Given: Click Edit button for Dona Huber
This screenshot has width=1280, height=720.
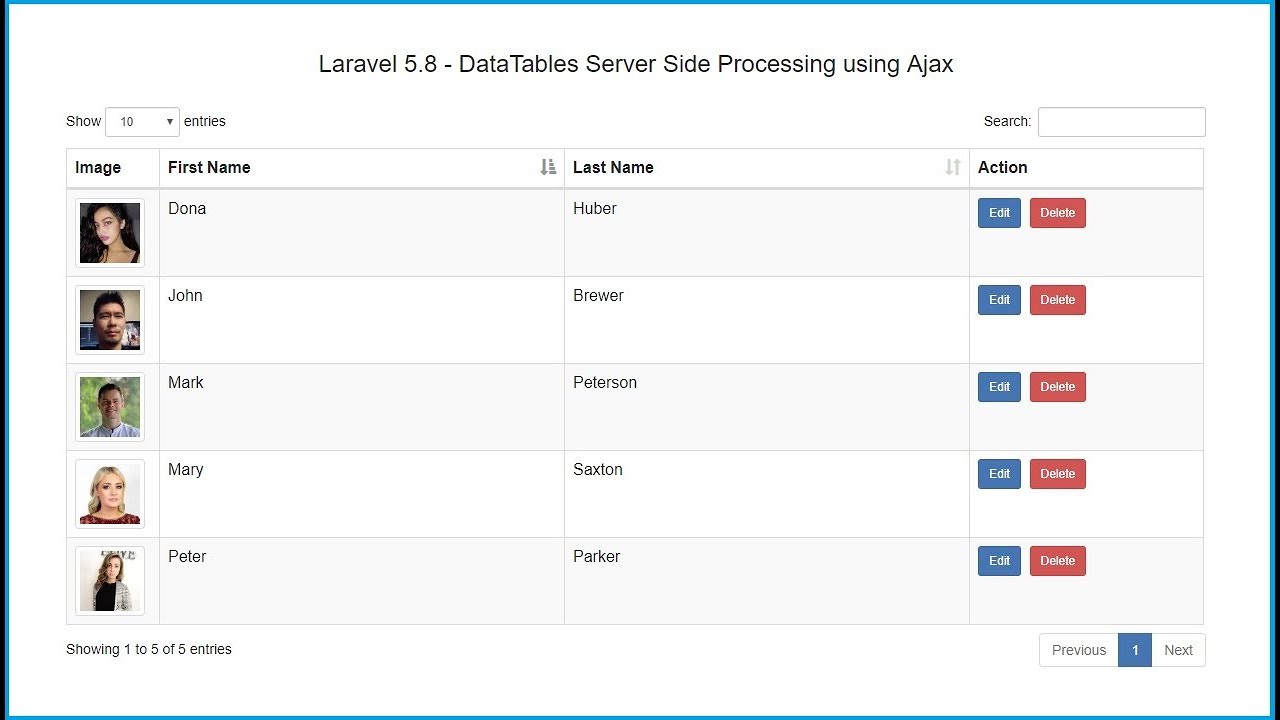Looking at the screenshot, I should [x=999, y=213].
